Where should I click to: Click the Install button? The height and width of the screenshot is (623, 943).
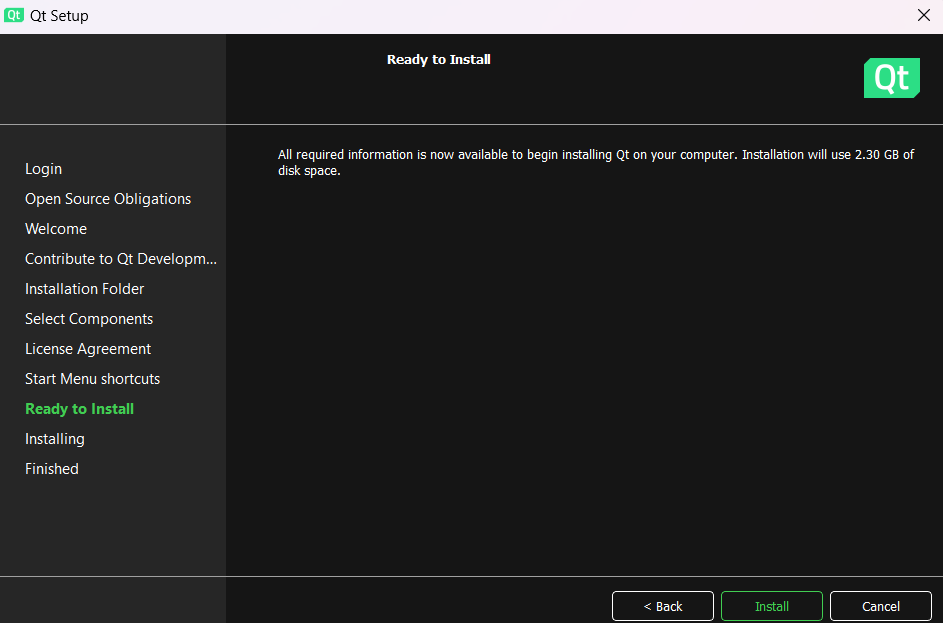point(772,606)
